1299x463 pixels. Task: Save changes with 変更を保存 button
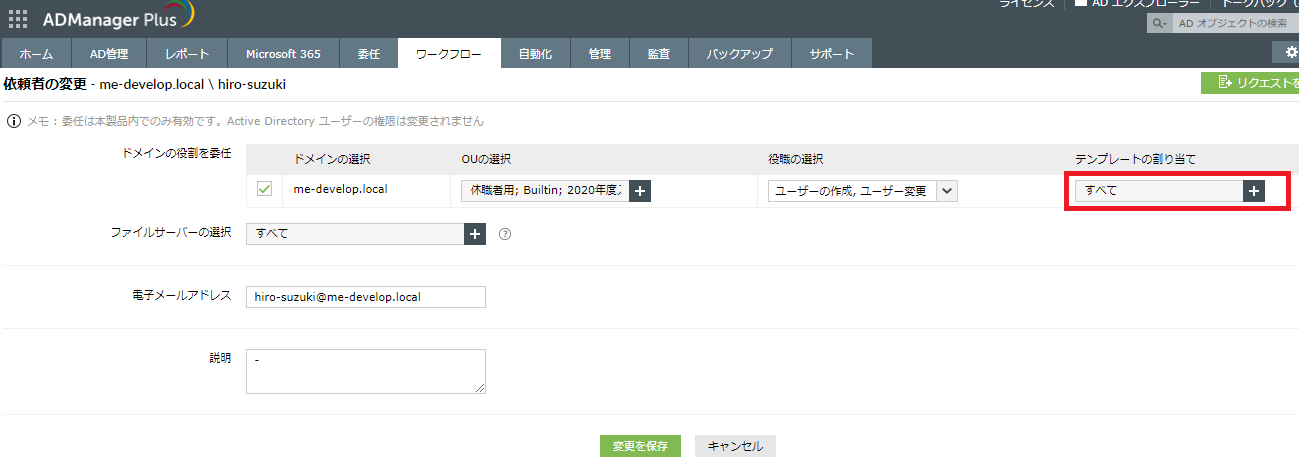point(640,446)
